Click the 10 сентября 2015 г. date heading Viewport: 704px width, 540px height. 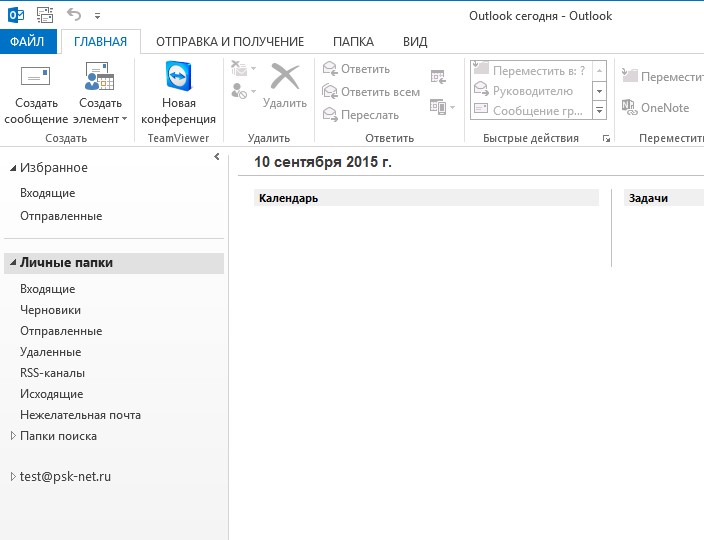click(323, 162)
